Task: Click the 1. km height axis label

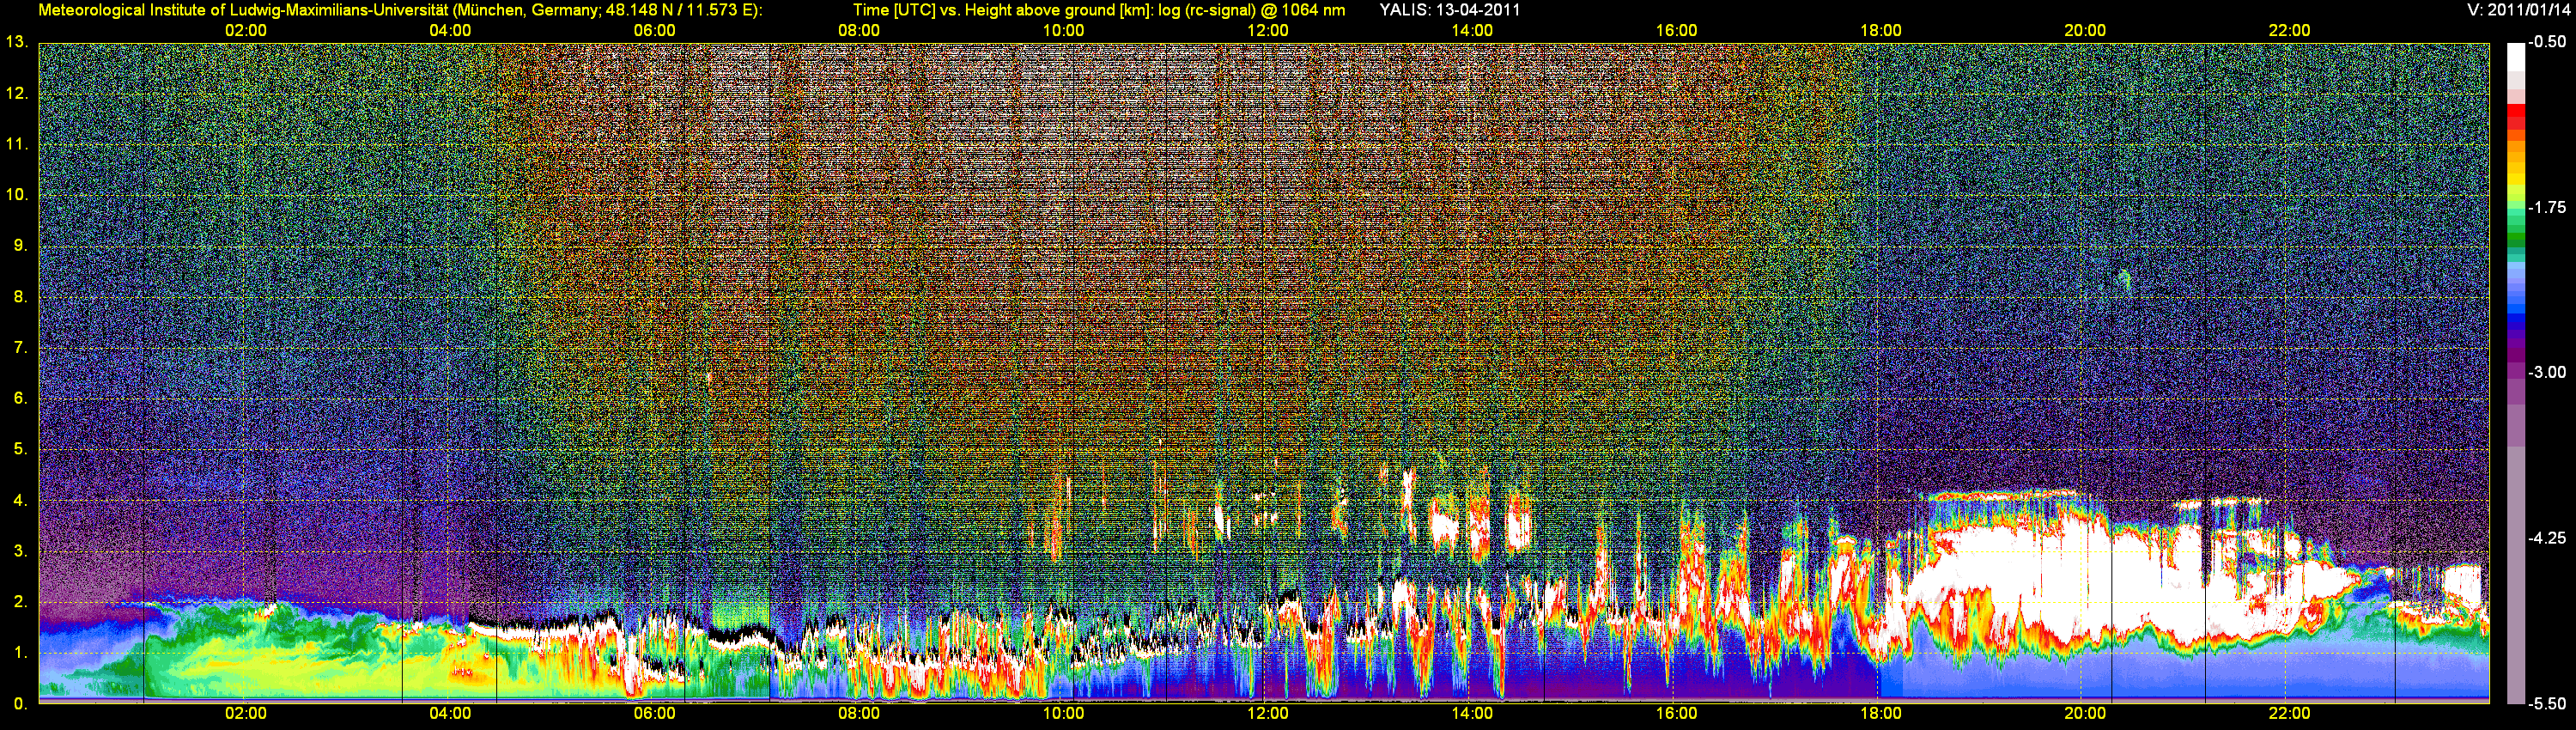Action: tap(21, 653)
